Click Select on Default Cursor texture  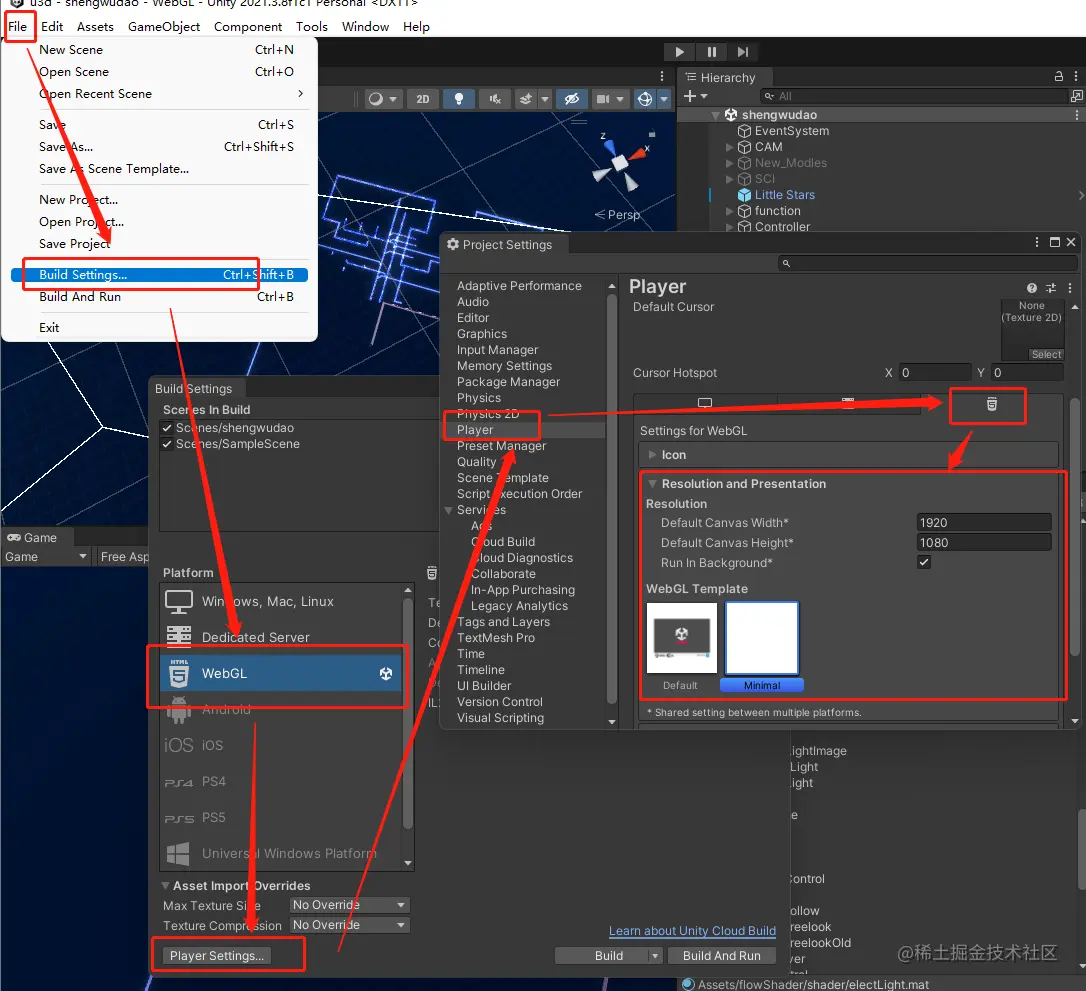(x=1046, y=355)
